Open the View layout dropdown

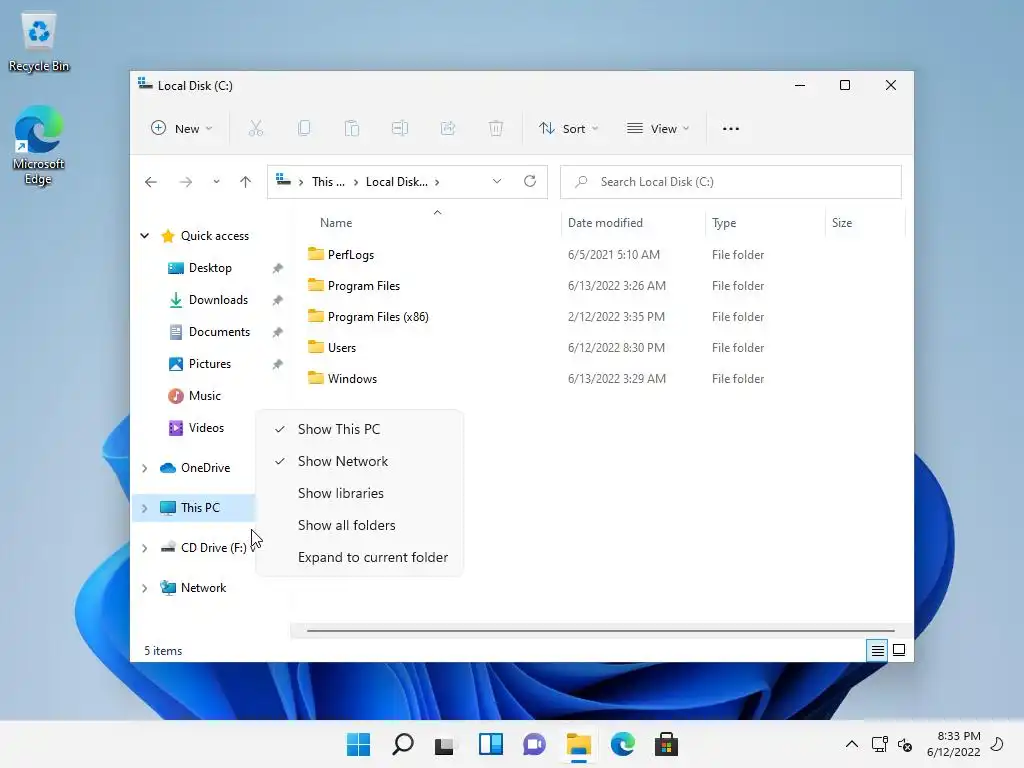click(x=658, y=129)
